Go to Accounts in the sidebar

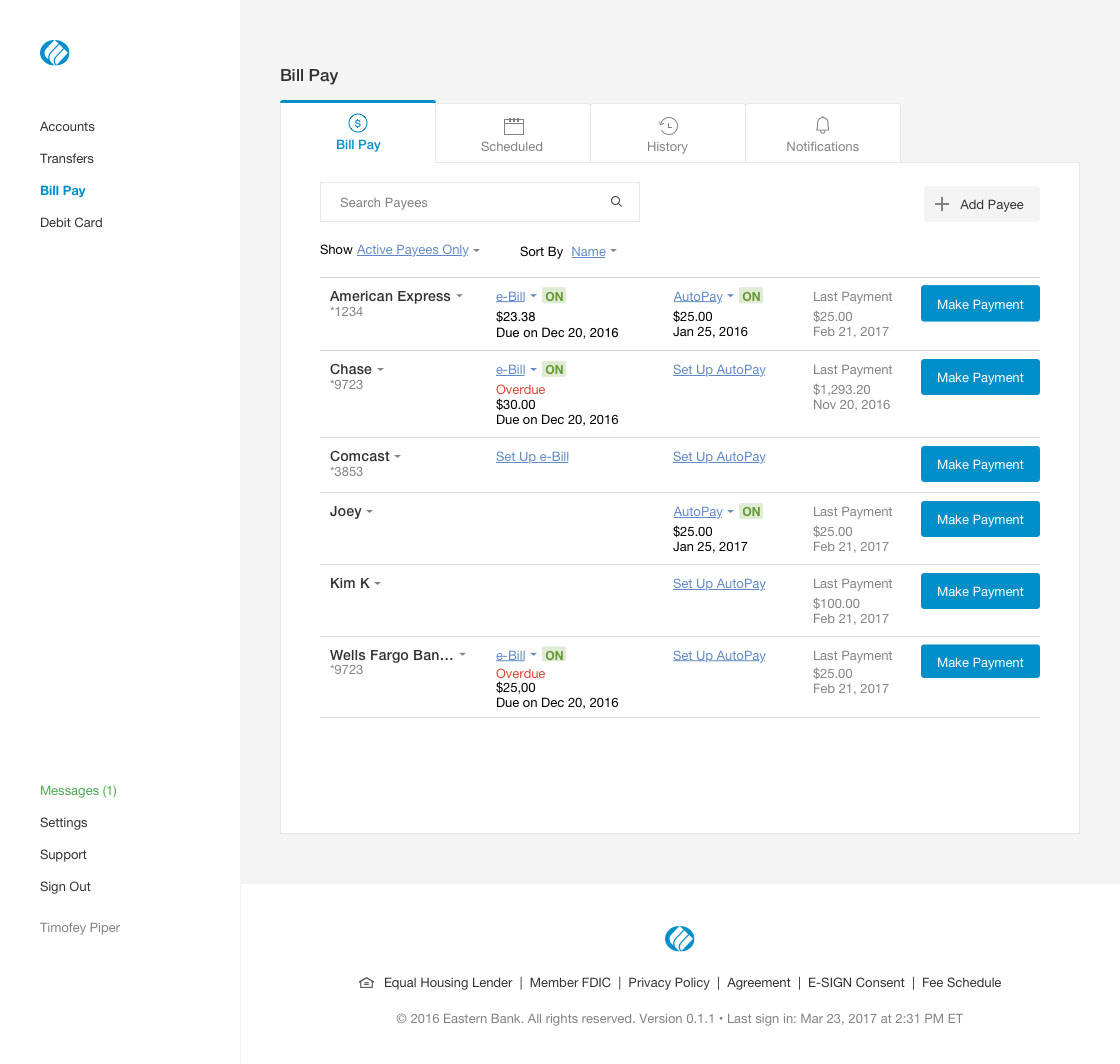click(67, 126)
